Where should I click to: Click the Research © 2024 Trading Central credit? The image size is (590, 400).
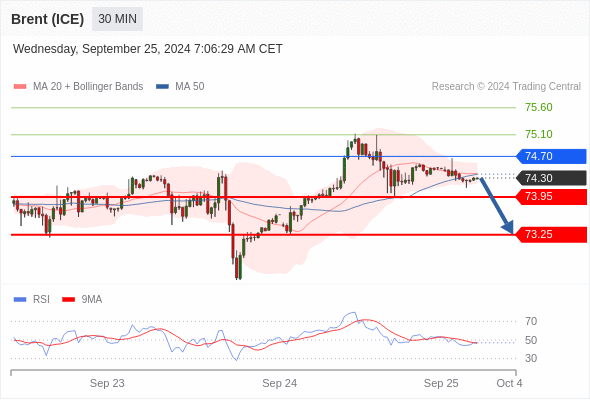point(506,87)
